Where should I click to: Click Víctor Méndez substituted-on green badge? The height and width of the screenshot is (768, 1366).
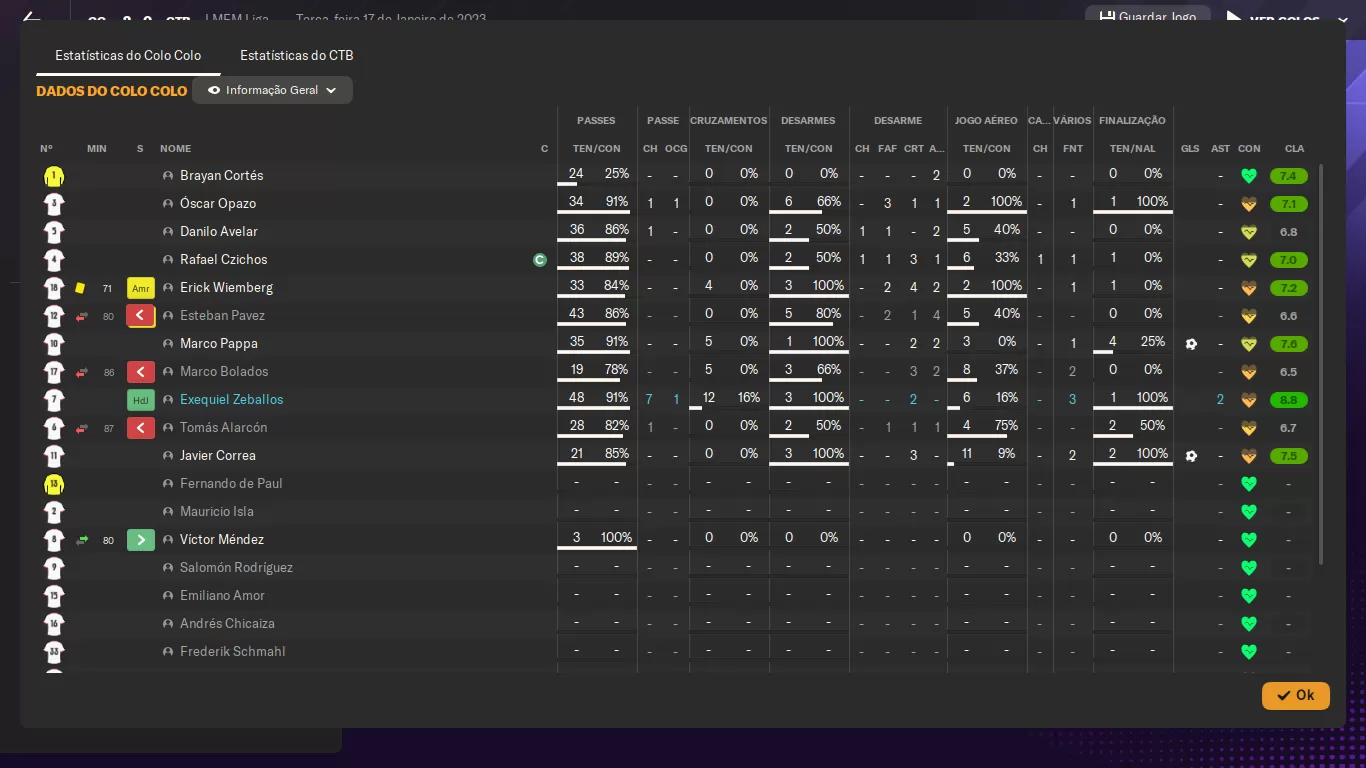[x=141, y=540]
